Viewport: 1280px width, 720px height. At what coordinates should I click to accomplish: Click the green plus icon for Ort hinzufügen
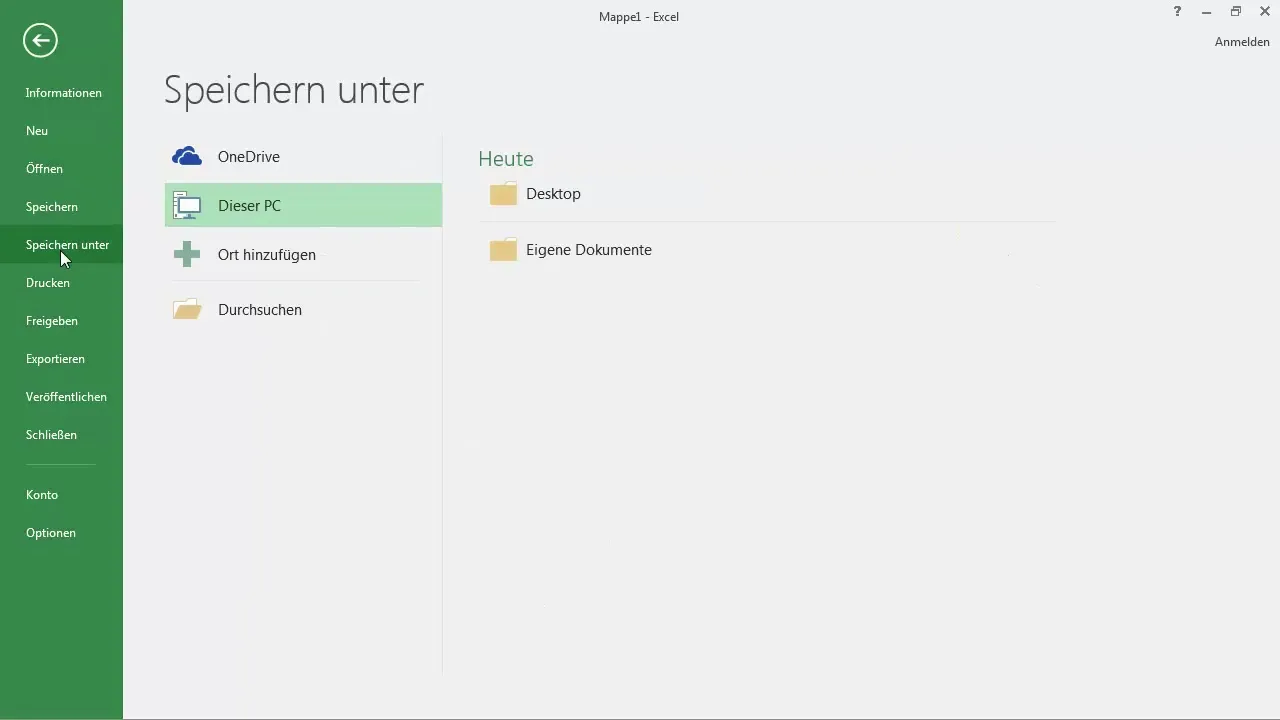click(187, 254)
